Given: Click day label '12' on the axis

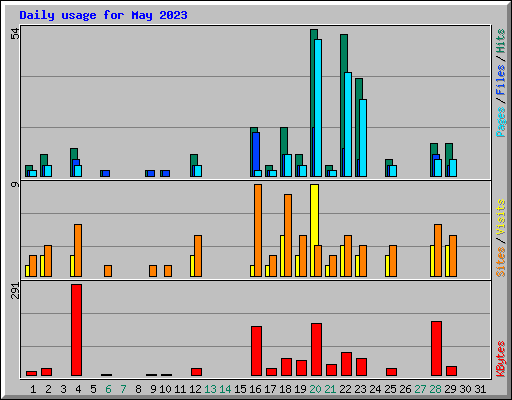Looking at the screenshot, I should tap(195, 389).
